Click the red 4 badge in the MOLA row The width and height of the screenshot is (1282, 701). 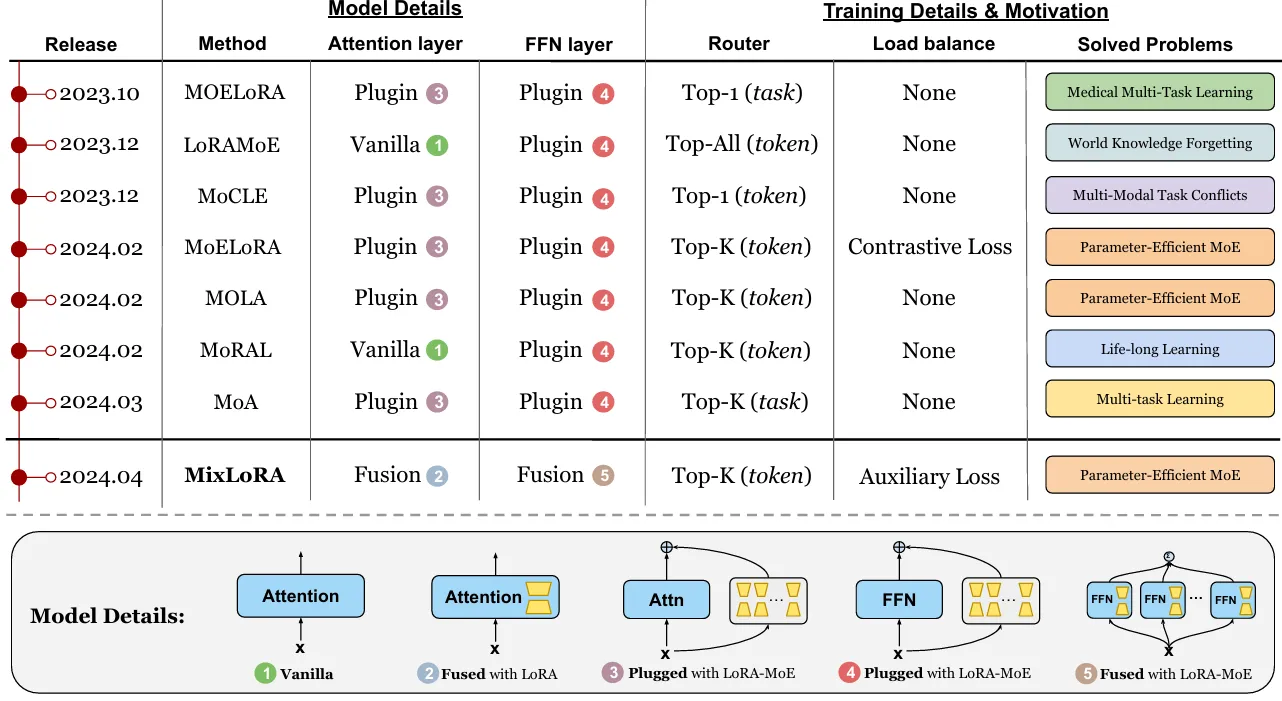[602, 300]
